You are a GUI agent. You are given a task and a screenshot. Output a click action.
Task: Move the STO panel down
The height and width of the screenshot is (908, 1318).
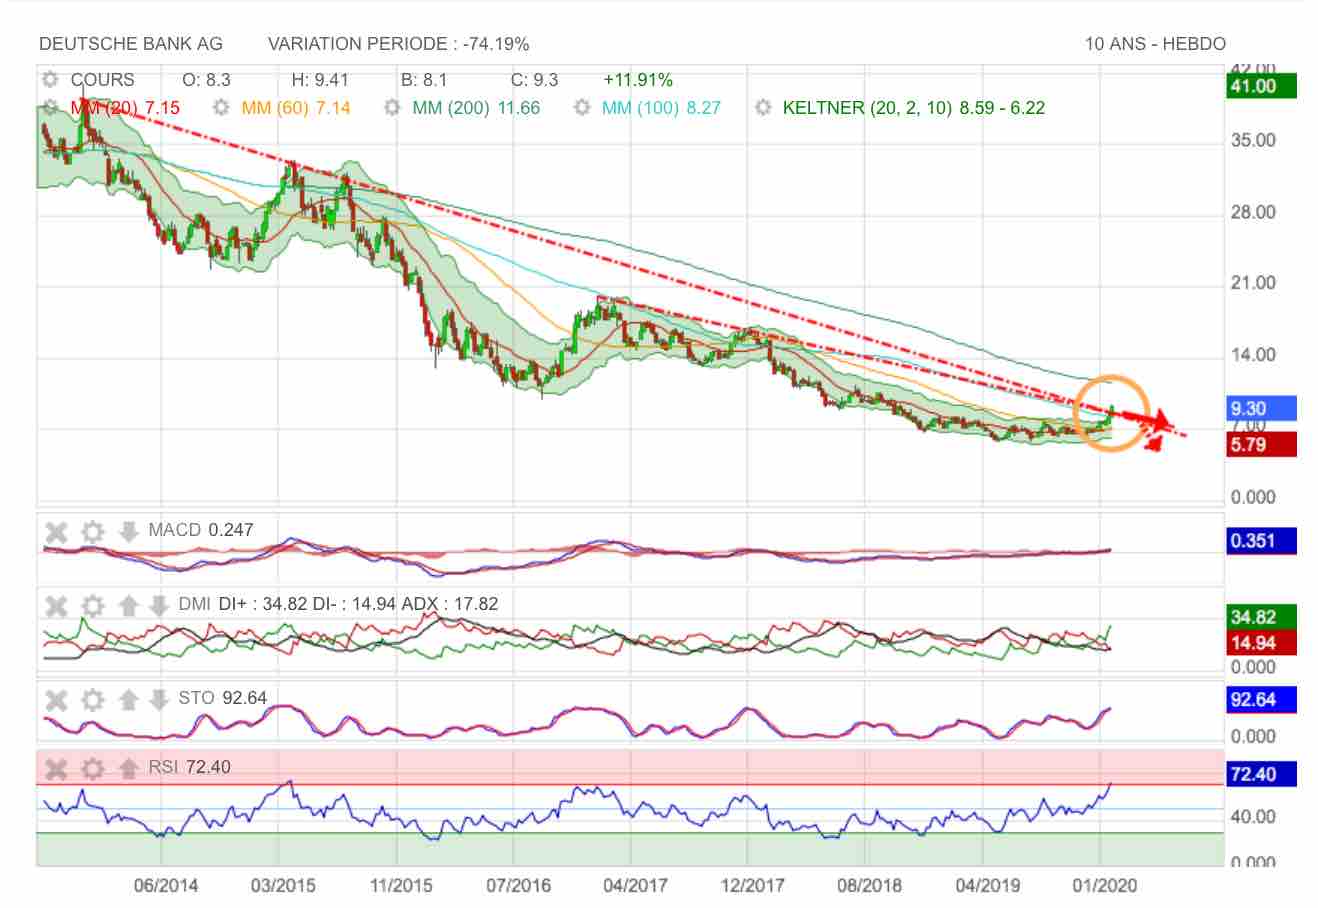tap(159, 699)
